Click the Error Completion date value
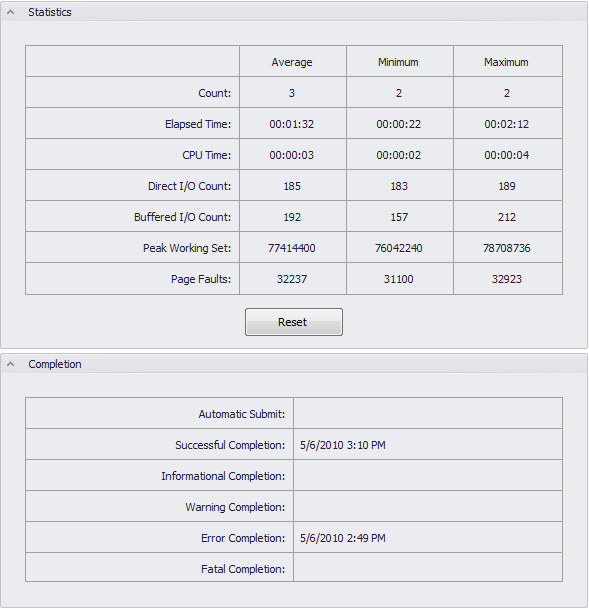 click(x=343, y=538)
